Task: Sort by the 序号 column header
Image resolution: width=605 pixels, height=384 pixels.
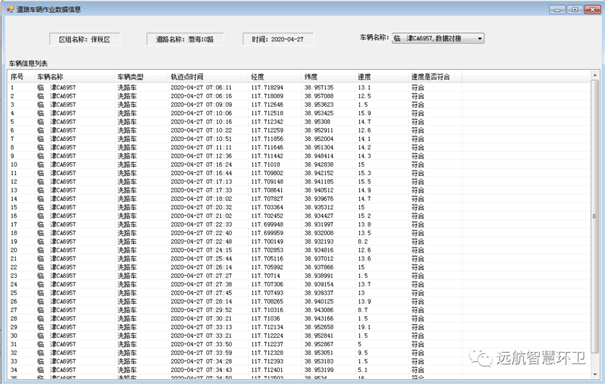Action: (x=21, y=77)
